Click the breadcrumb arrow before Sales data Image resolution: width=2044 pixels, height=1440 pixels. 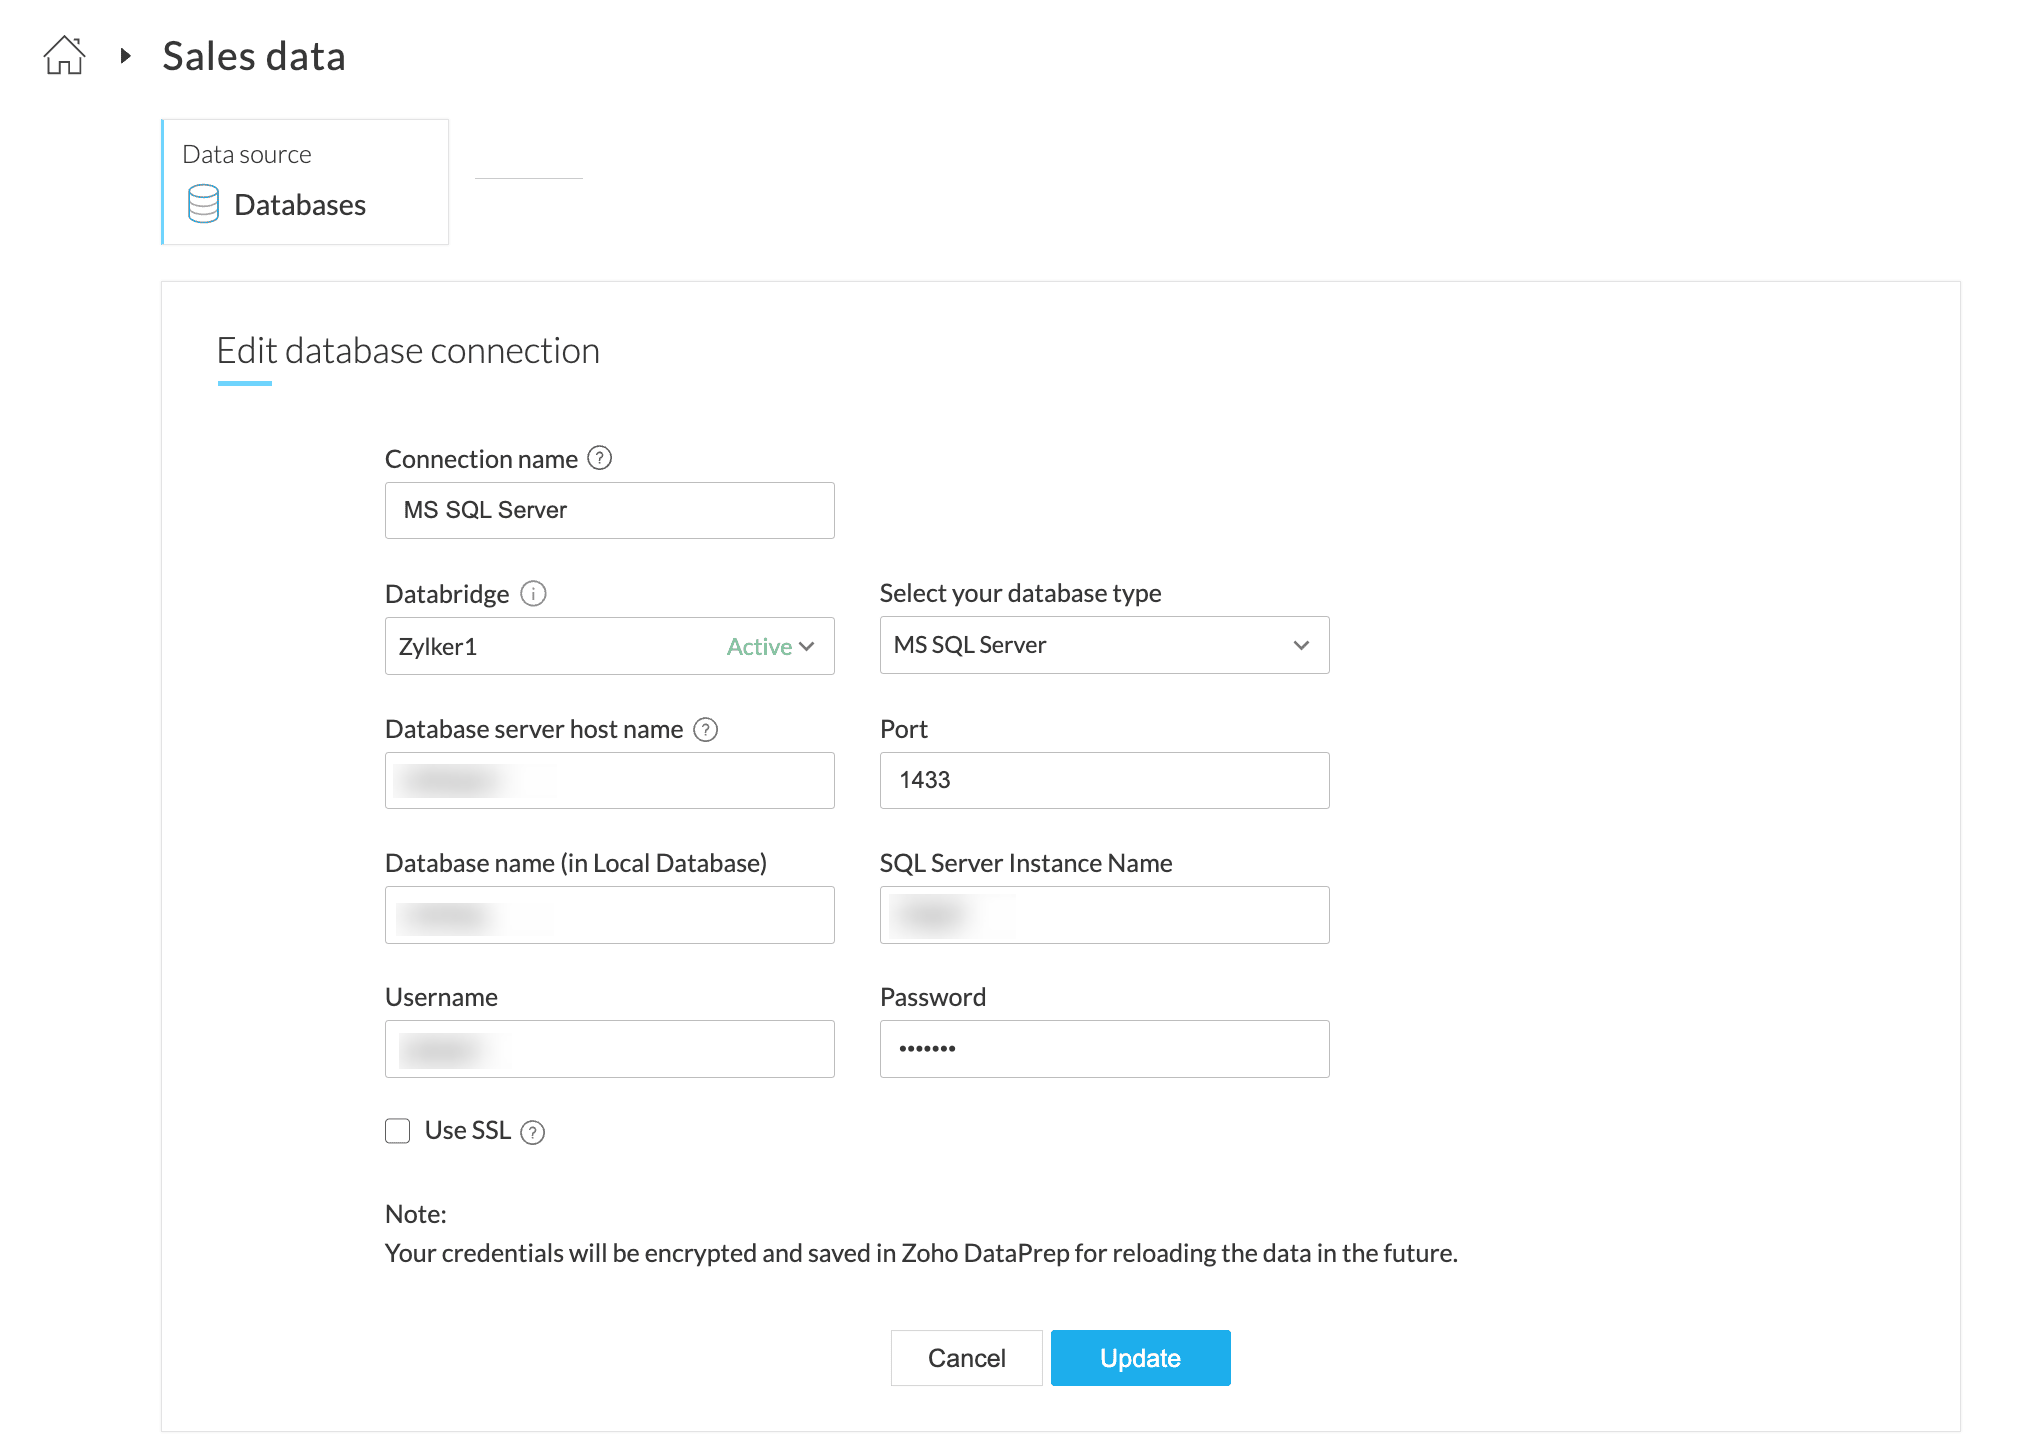click(x=125, y=56)
